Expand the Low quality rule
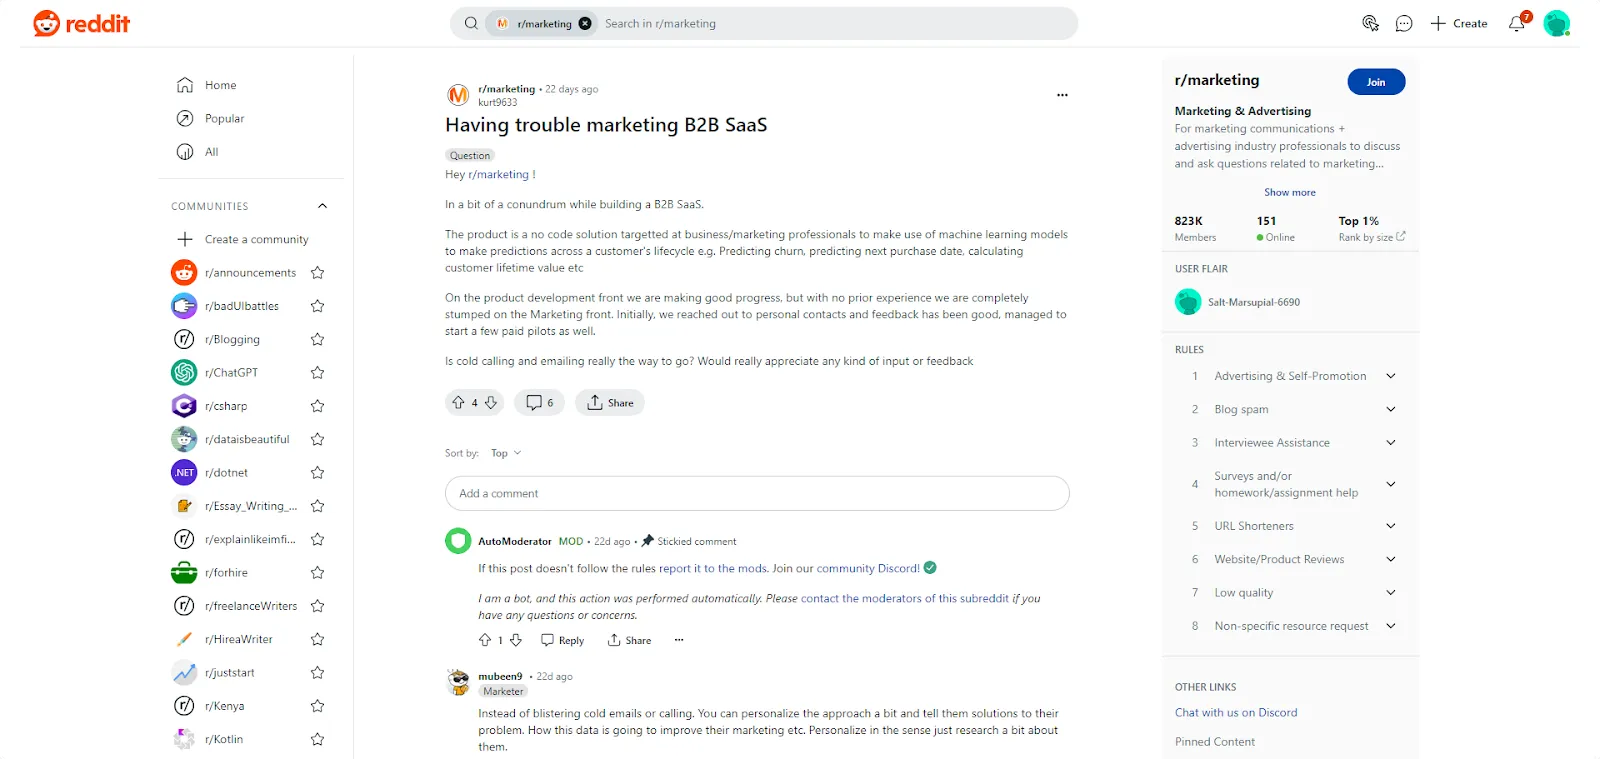The width and height of the screenshot is (1600, 759). tap(1390, 592)
